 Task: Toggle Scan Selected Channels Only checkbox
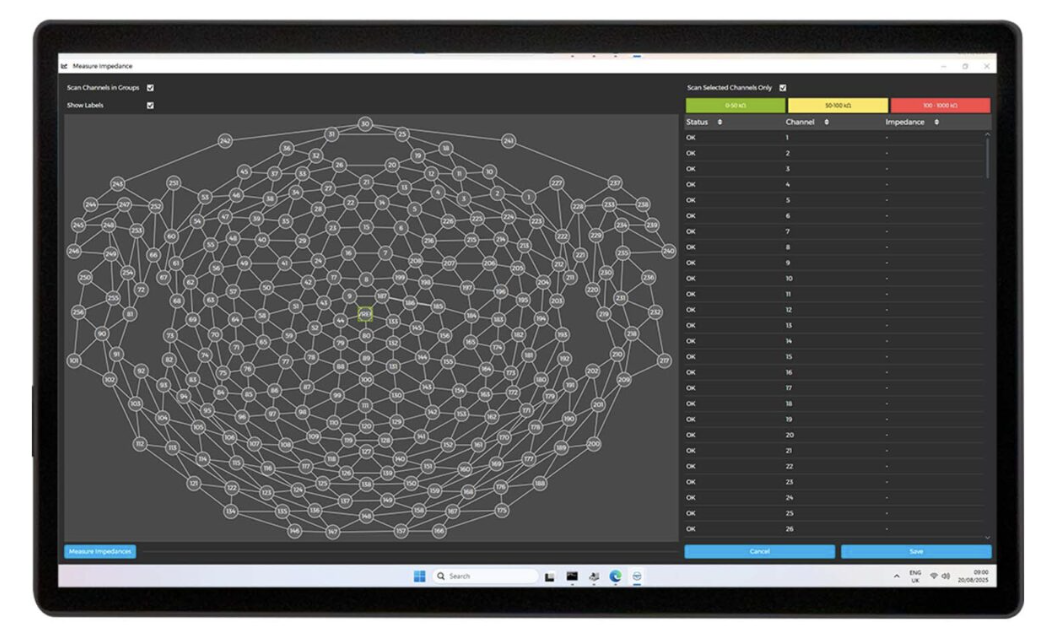point(783,88)
